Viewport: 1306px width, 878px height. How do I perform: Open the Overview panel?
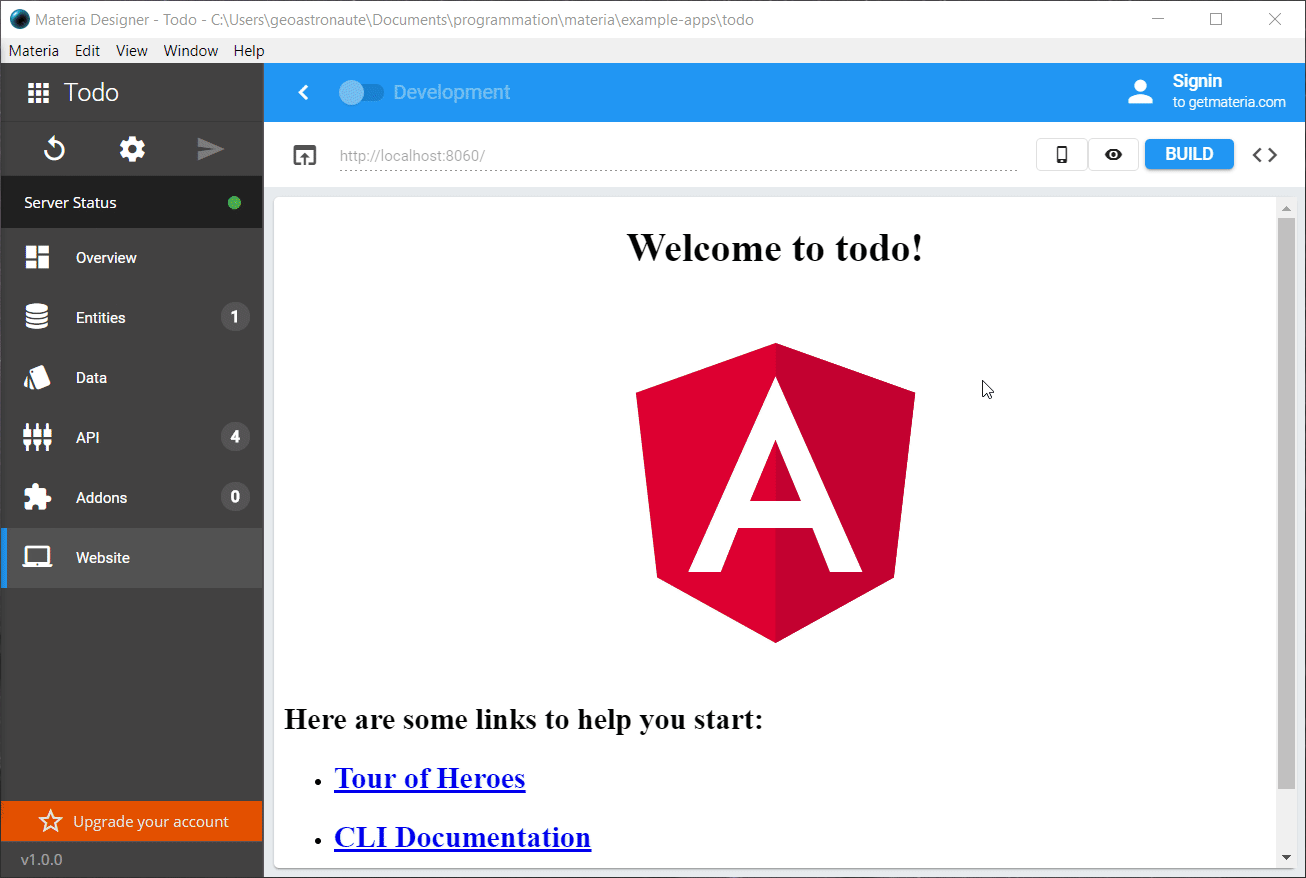(106, 257)
